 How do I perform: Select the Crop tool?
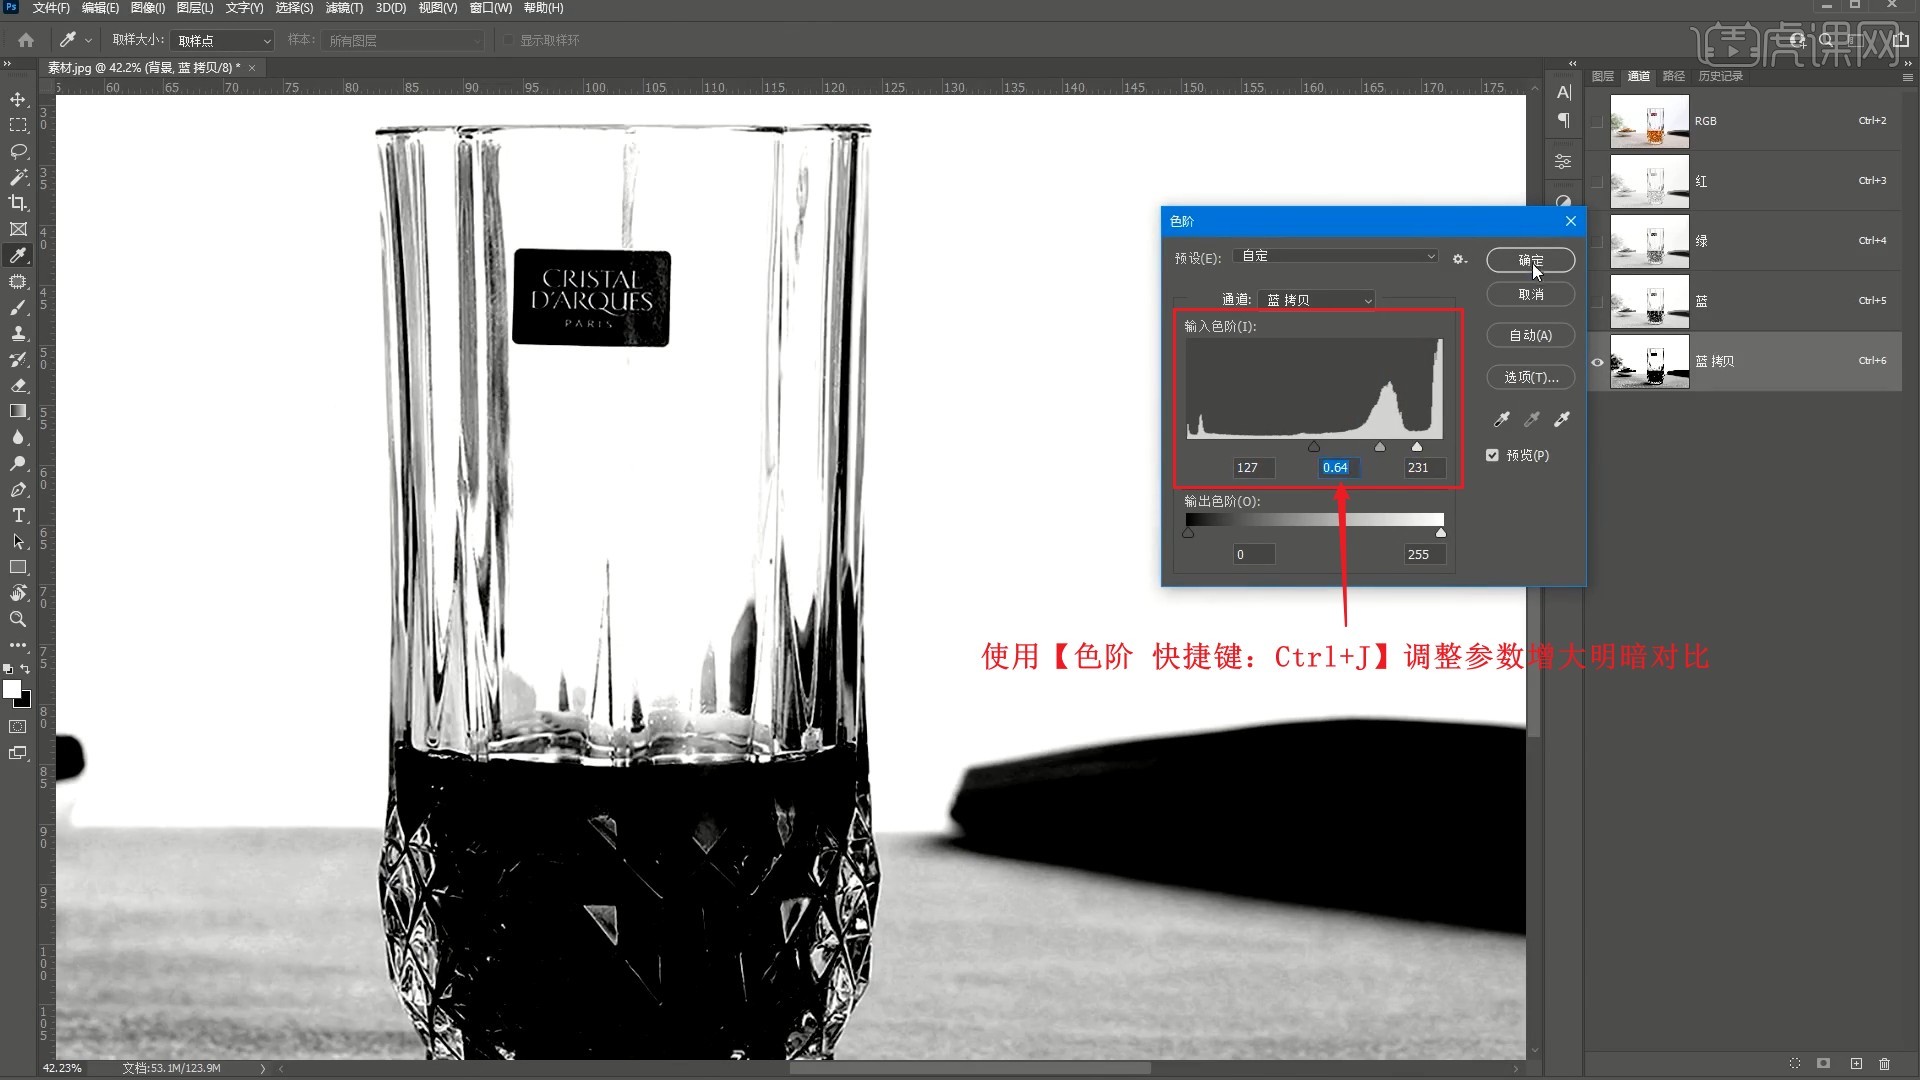coord(18,203)
